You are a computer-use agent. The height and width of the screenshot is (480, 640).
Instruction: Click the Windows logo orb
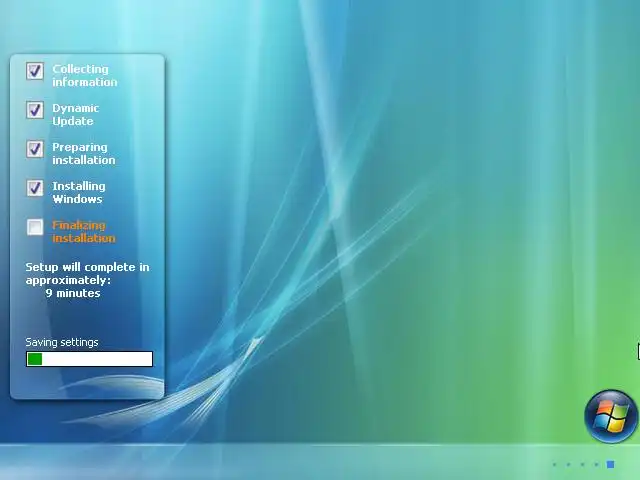pyautogui.click(x=611, y=416)
